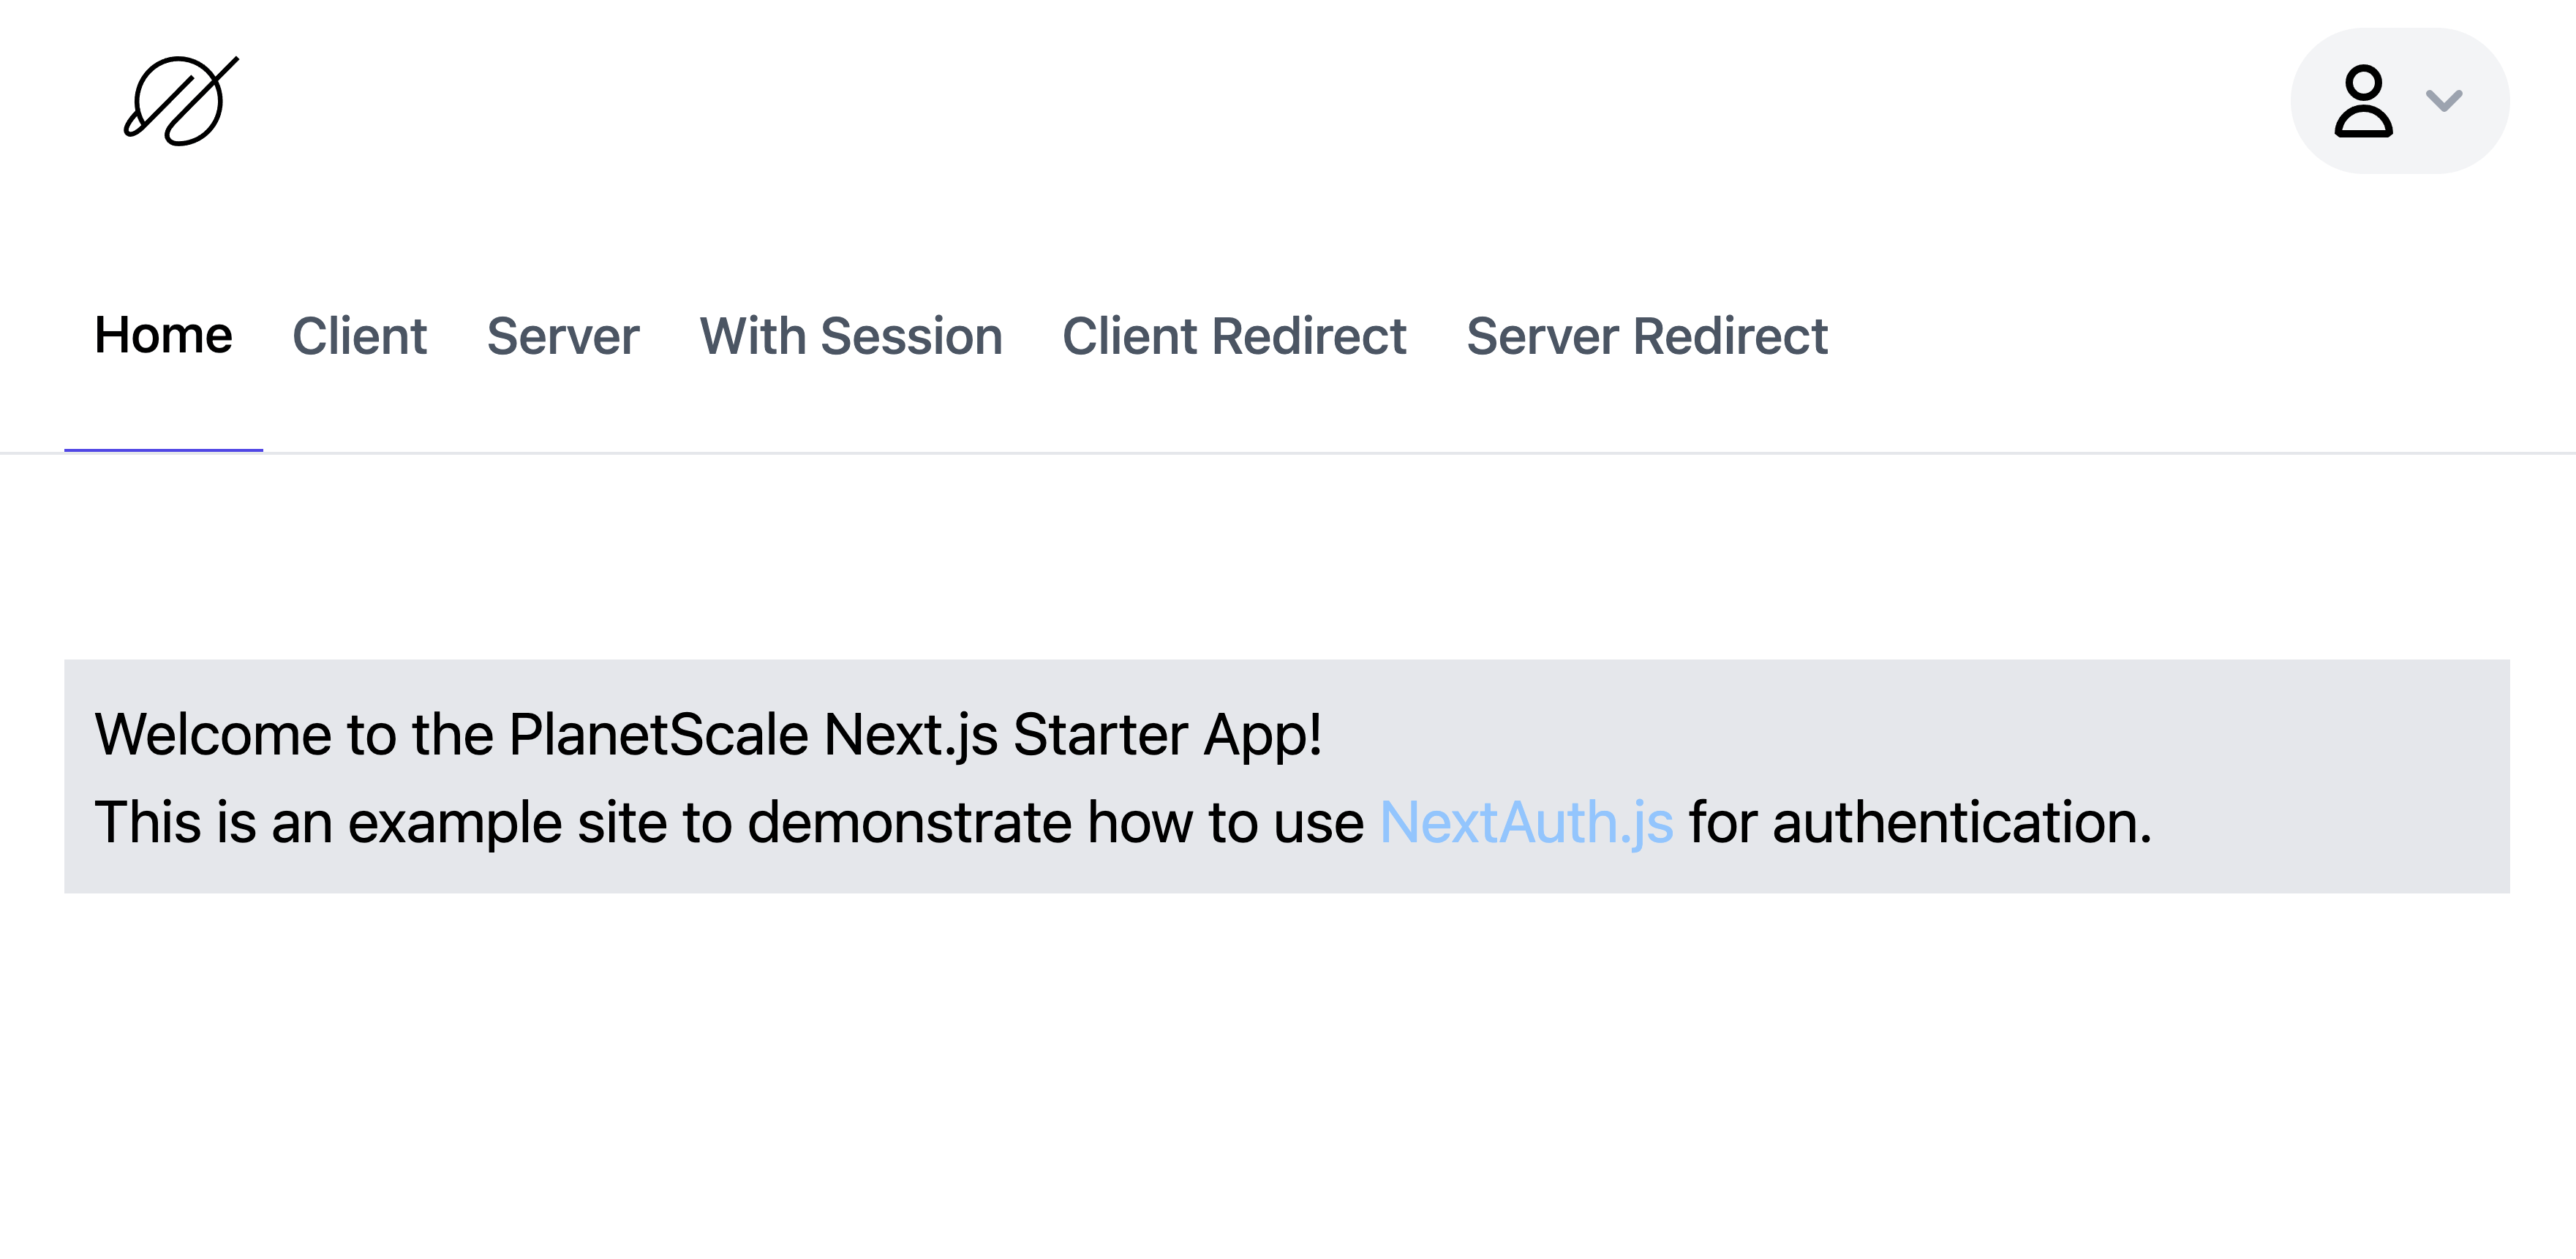Click the PlanetScale logo icon
Image resolution: width=2576 pixels, height=1259 pixels.
point(181,101)
